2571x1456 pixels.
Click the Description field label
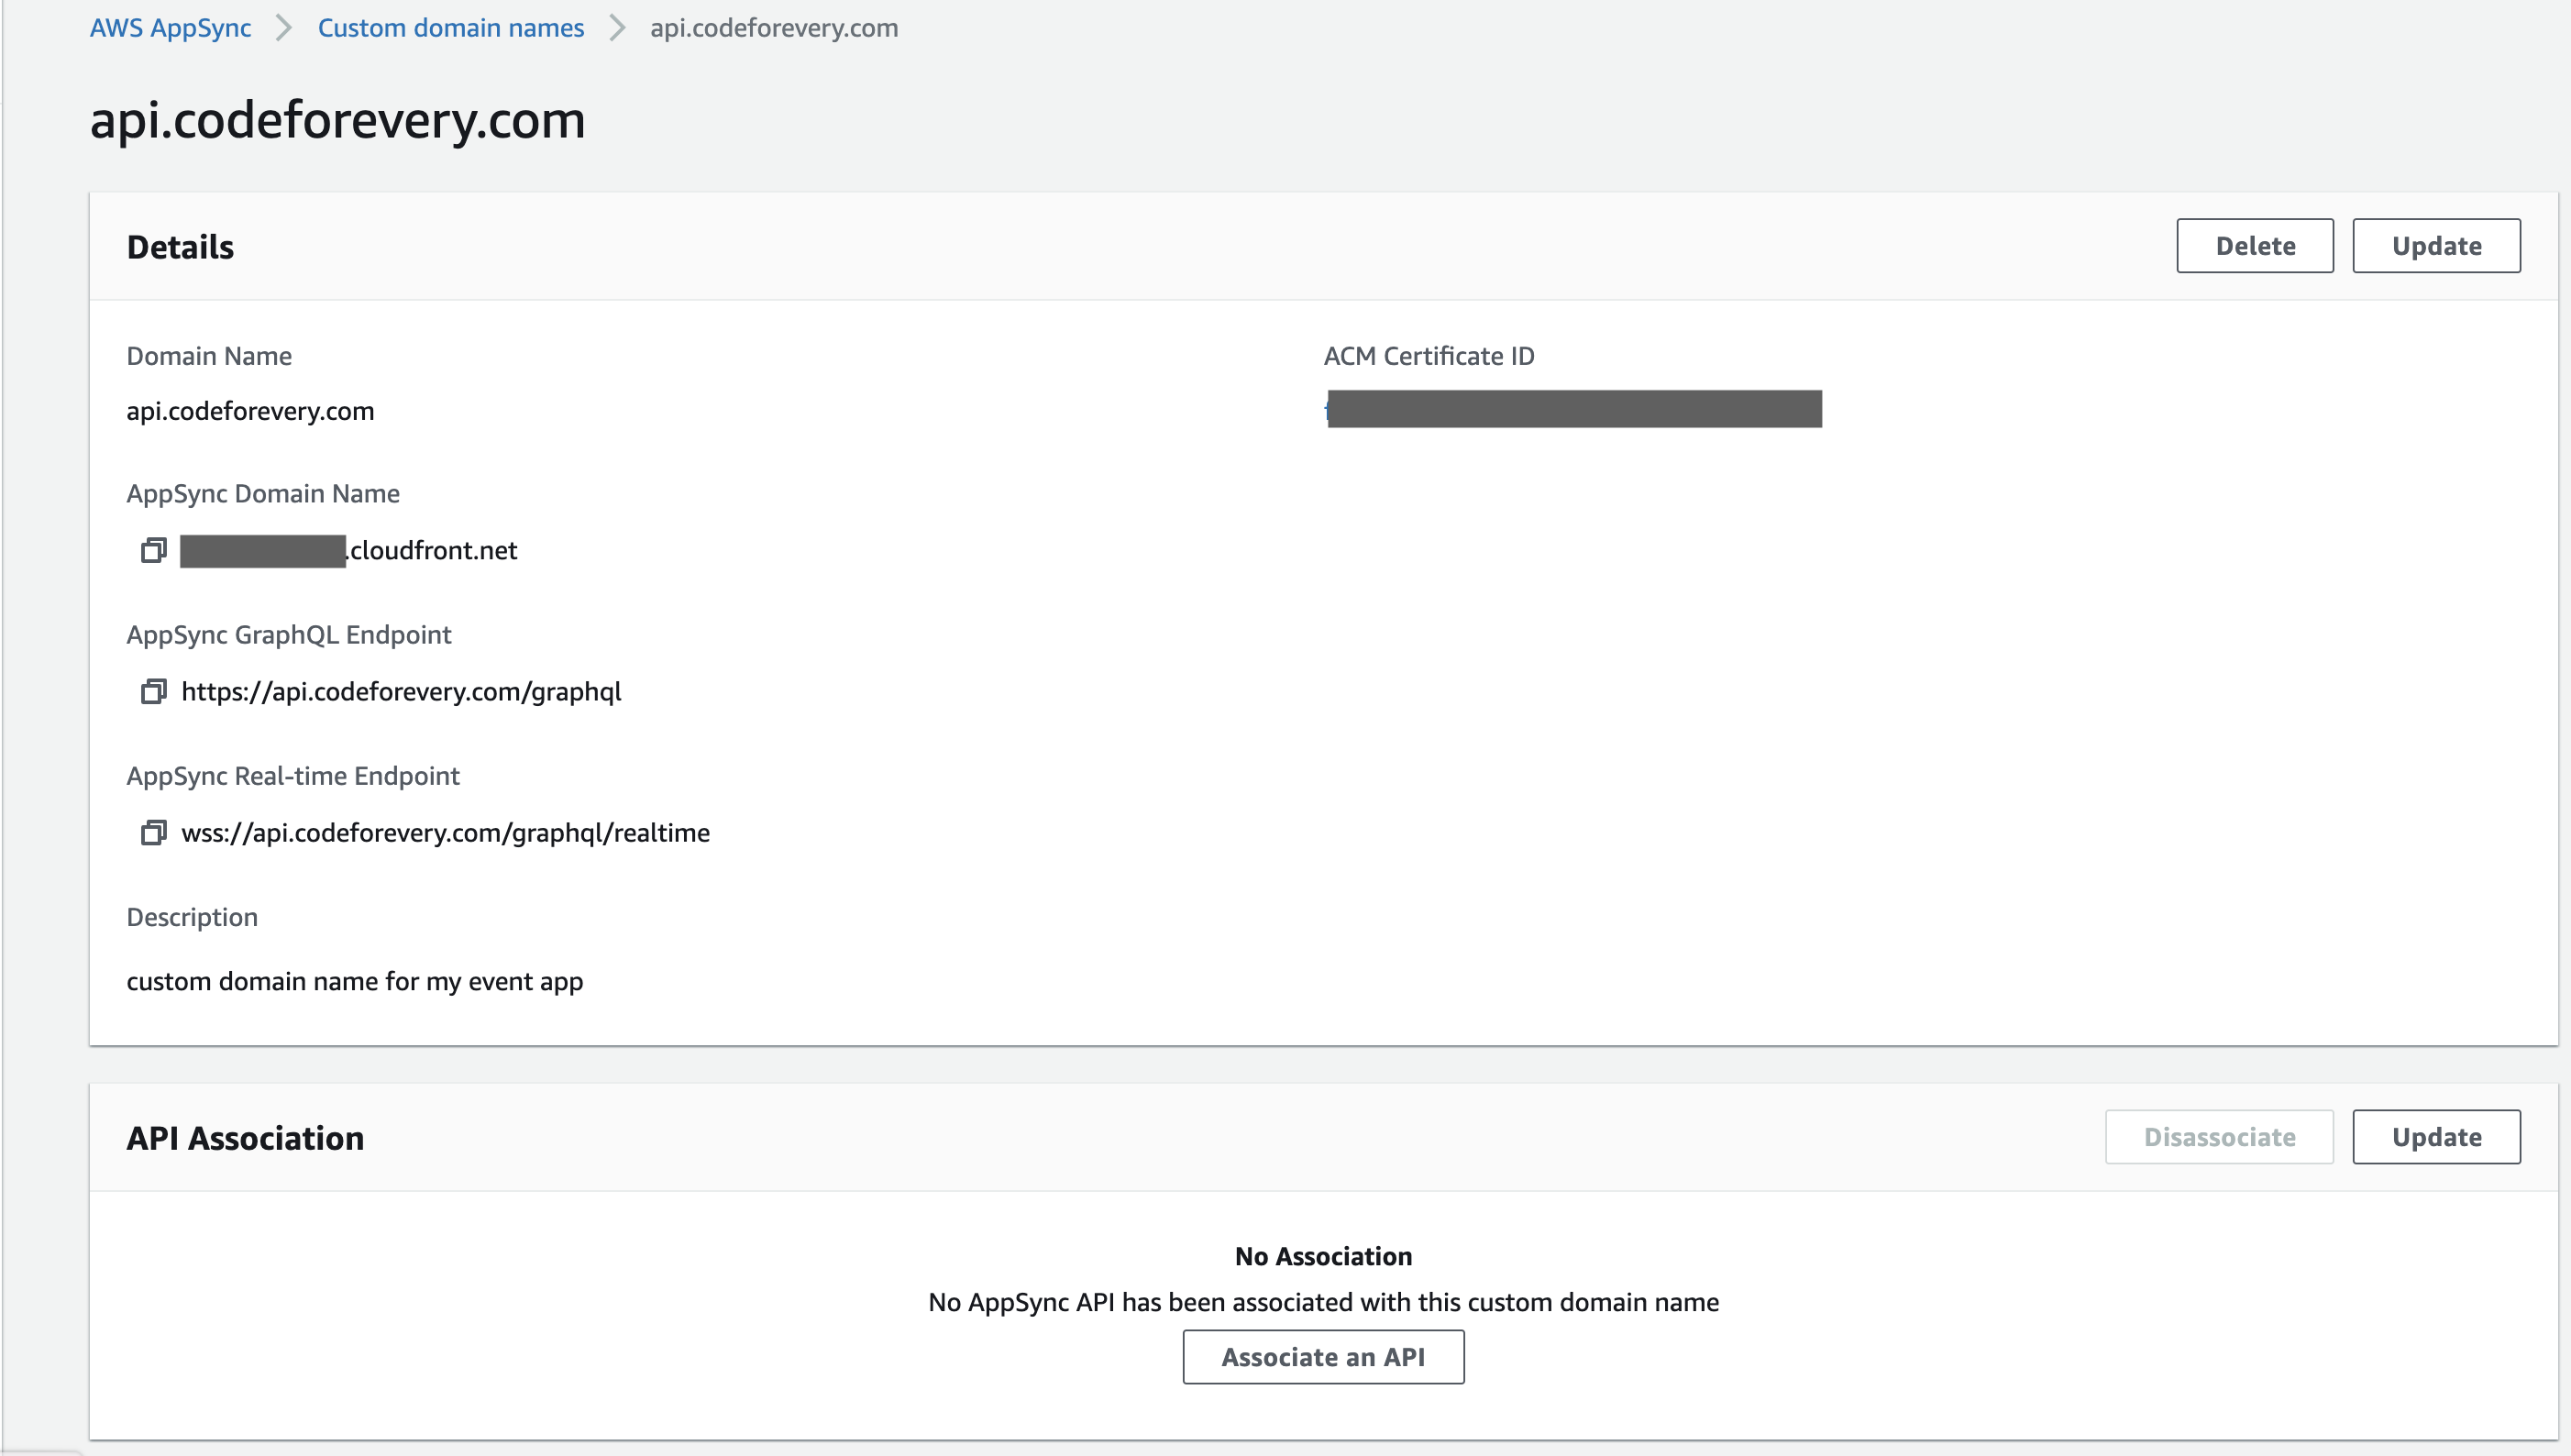[x=192, y=917]
